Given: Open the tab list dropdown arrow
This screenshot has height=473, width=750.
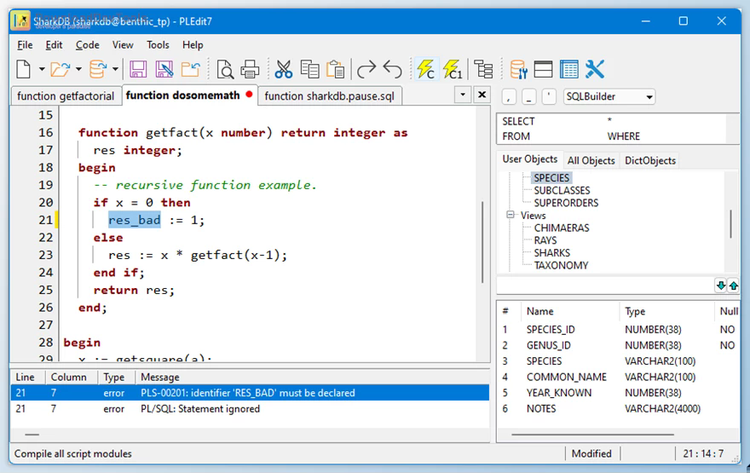Looking at the screenshot, I should [x=463, y=95].
